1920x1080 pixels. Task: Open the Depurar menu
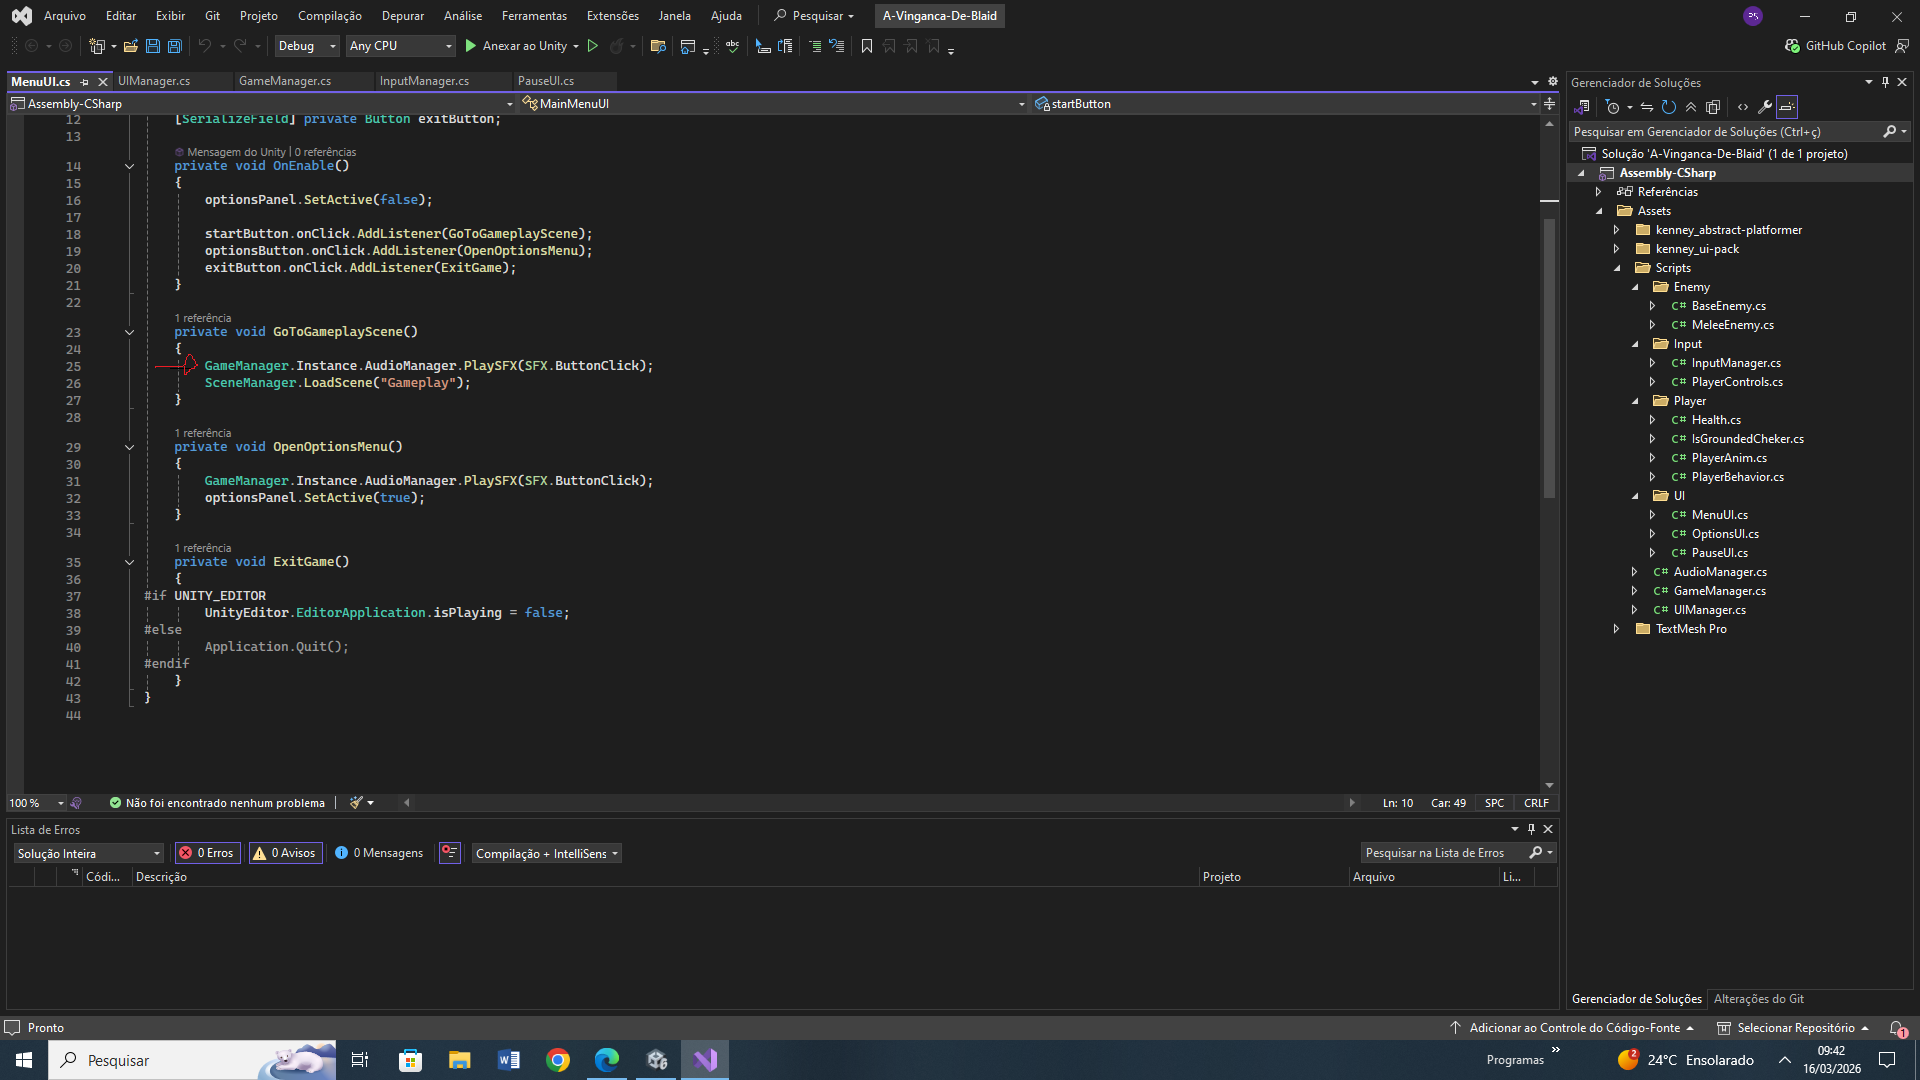pos(402,16)
